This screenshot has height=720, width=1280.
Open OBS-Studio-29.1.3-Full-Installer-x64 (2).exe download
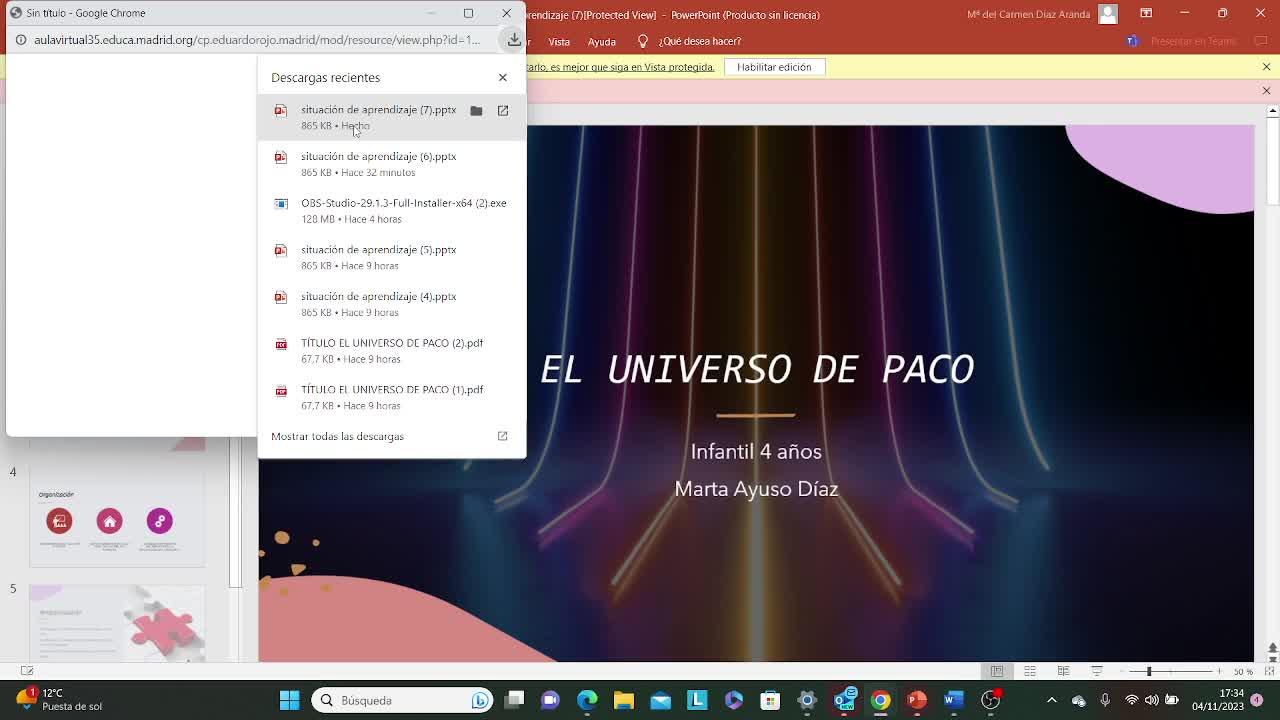pyautogui.click(x=391, y=210)
